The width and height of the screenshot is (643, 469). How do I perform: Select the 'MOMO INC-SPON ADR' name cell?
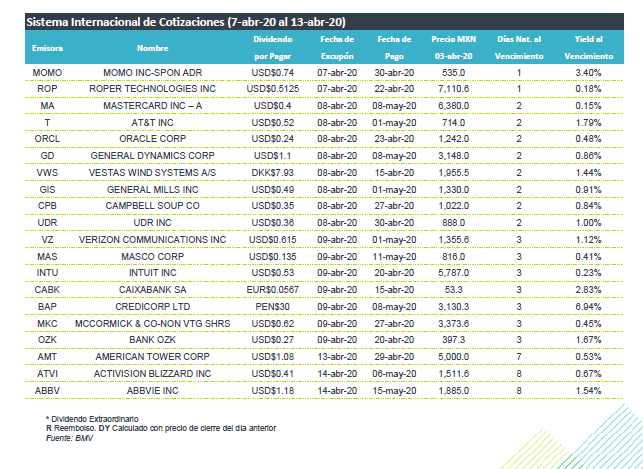click(153, 73)
